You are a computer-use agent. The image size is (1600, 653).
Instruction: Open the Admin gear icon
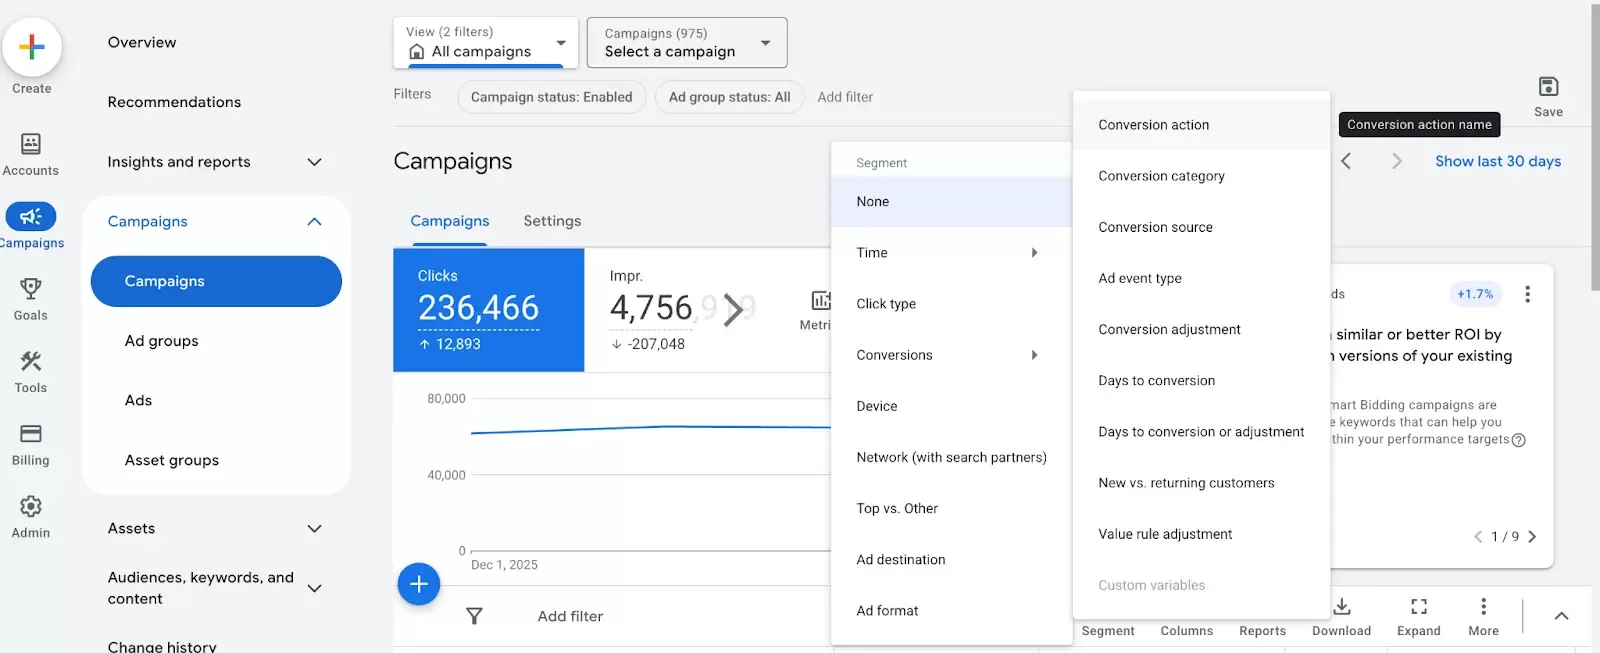click(x=31, y=506)
